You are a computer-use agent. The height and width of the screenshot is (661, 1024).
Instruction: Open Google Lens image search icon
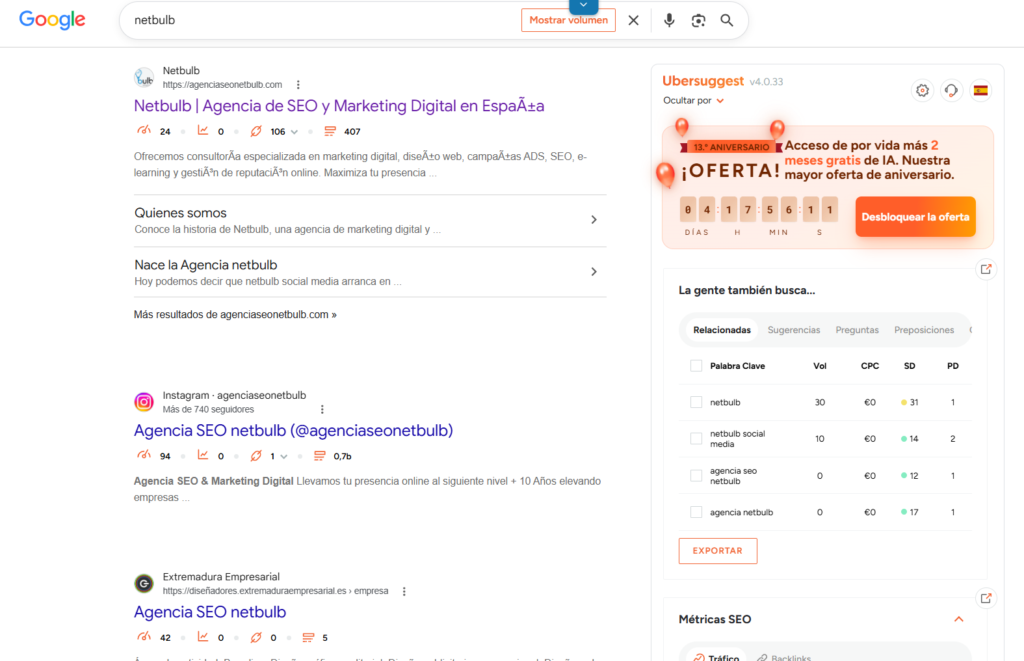coord(698,20)
